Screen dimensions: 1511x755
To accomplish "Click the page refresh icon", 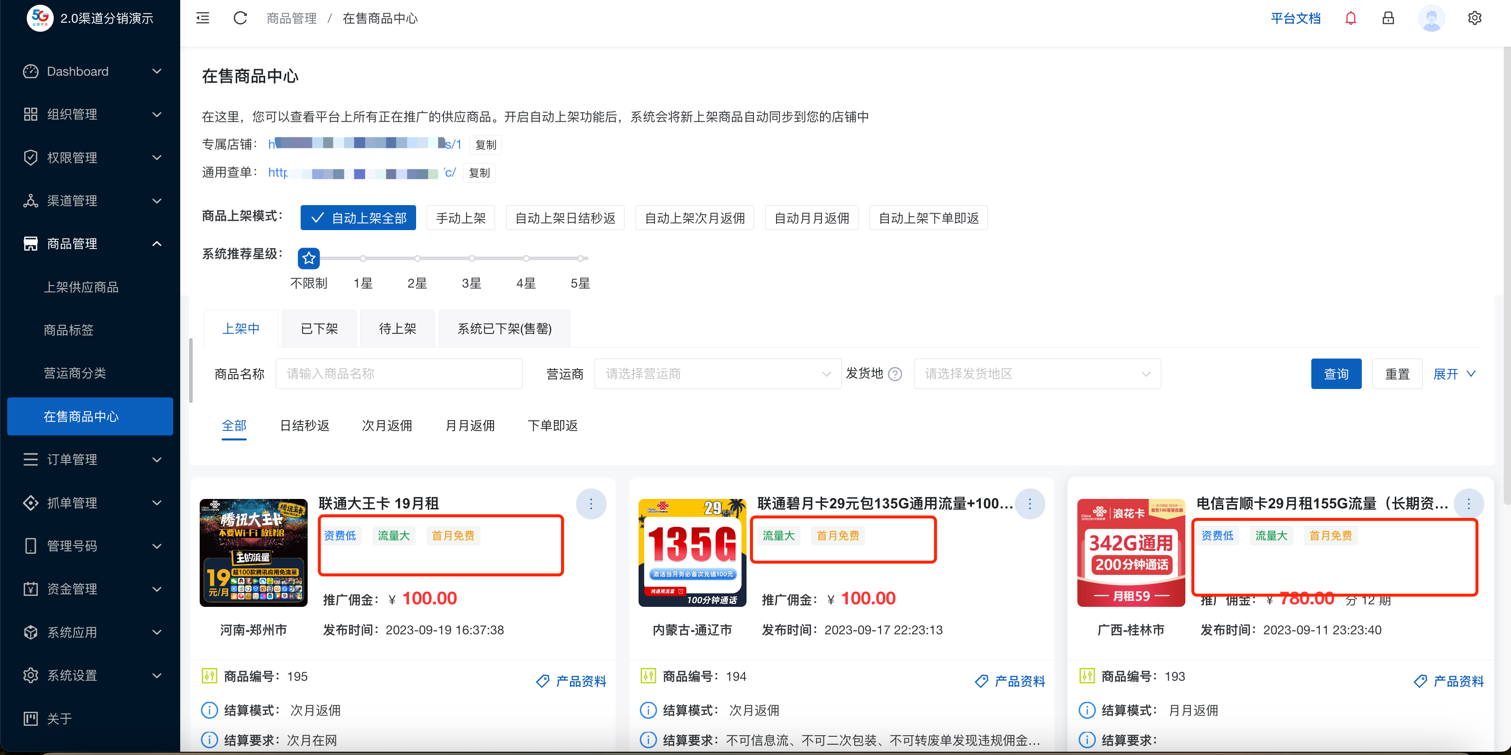I will pyautogui.click(x=240, y=18).
